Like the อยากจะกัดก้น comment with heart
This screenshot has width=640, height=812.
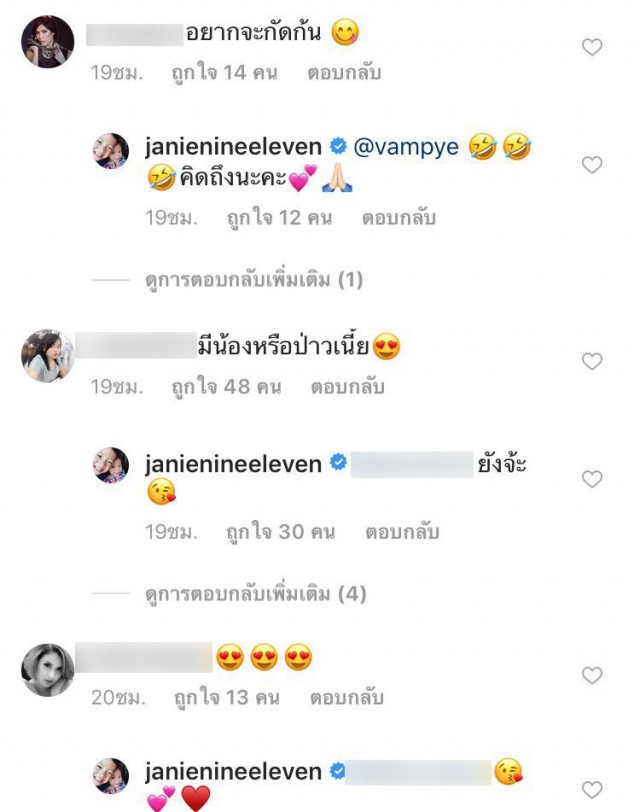click(x=592, y=47)
